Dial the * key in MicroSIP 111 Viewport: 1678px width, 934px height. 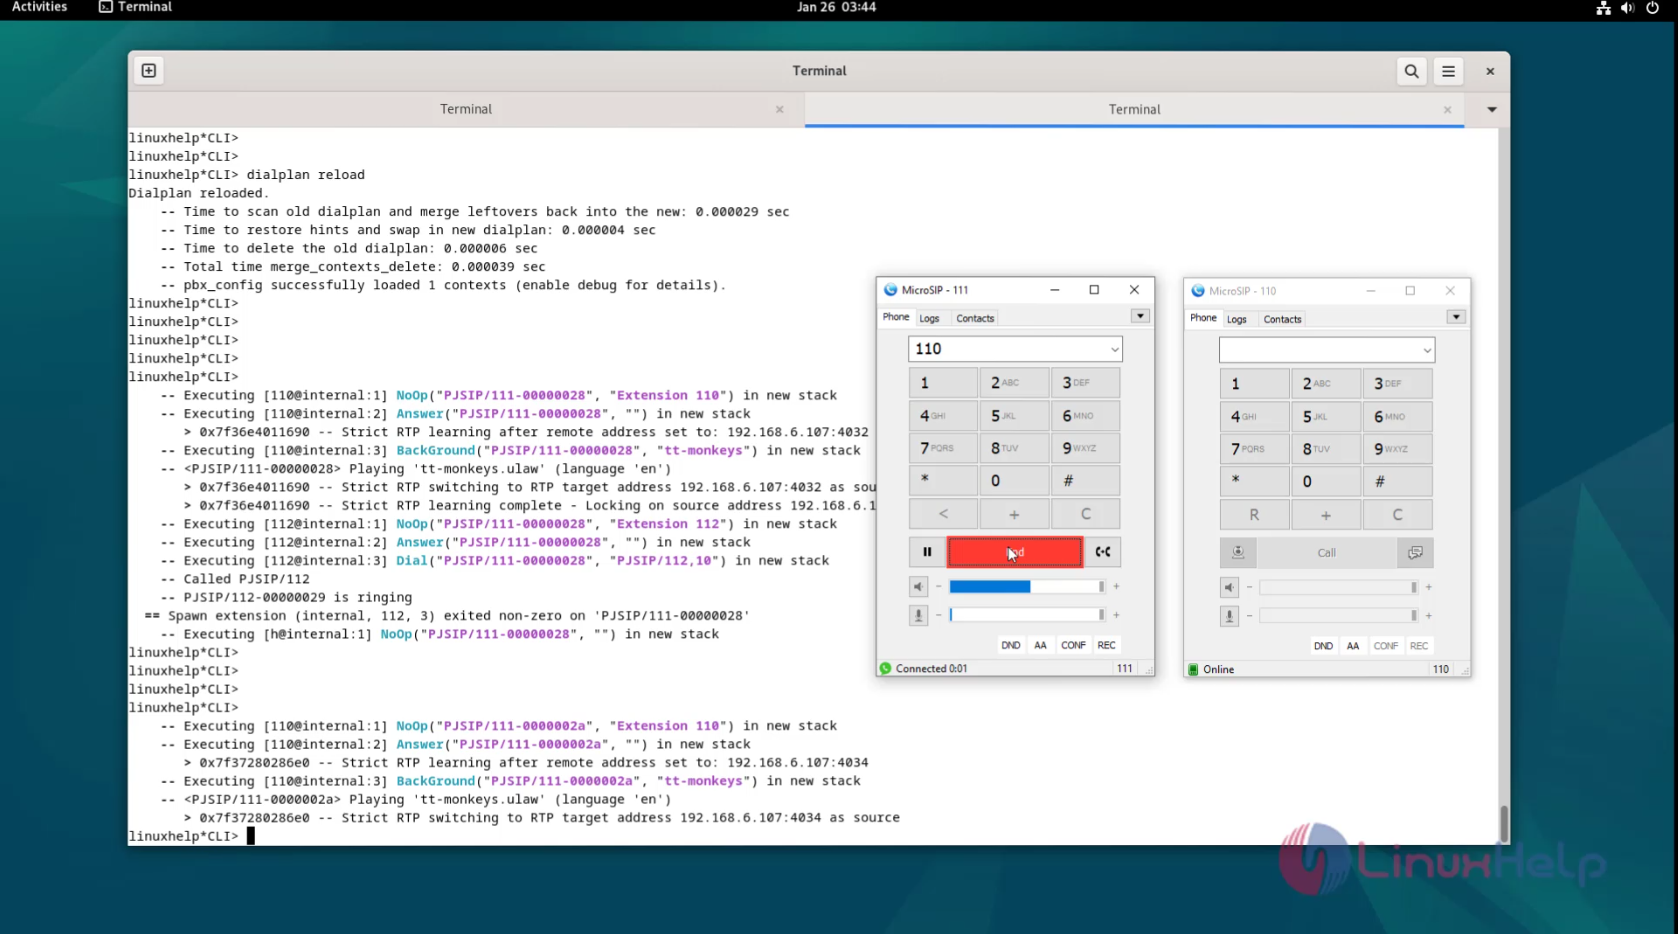(x=943, y=481)
